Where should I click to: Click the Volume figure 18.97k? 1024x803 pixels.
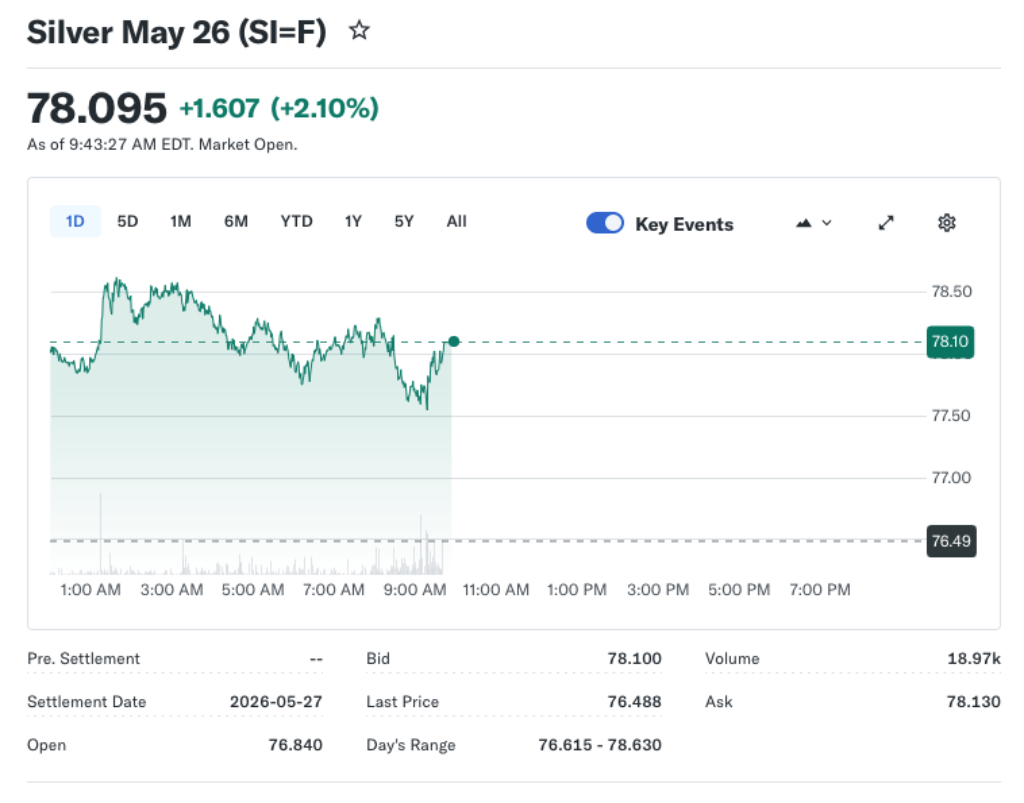point(974,658)
